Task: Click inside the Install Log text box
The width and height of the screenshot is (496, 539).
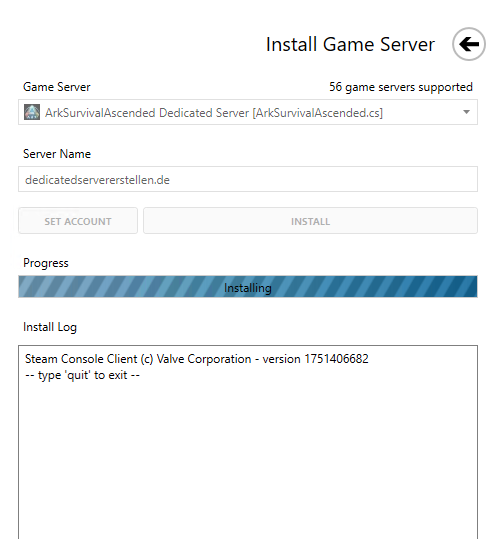Action: [248, 442]
